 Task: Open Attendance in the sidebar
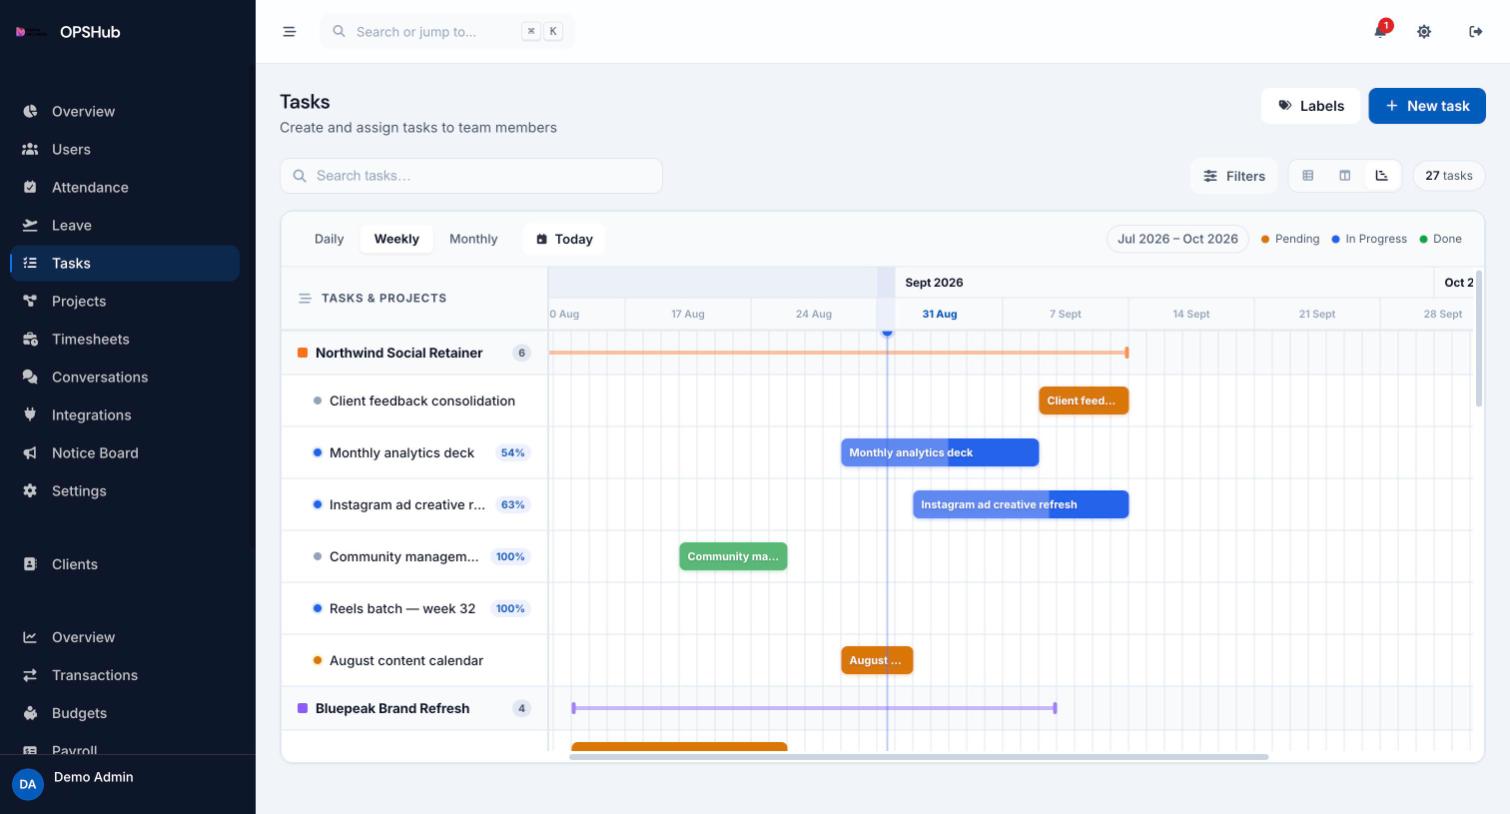pos(126,187)
